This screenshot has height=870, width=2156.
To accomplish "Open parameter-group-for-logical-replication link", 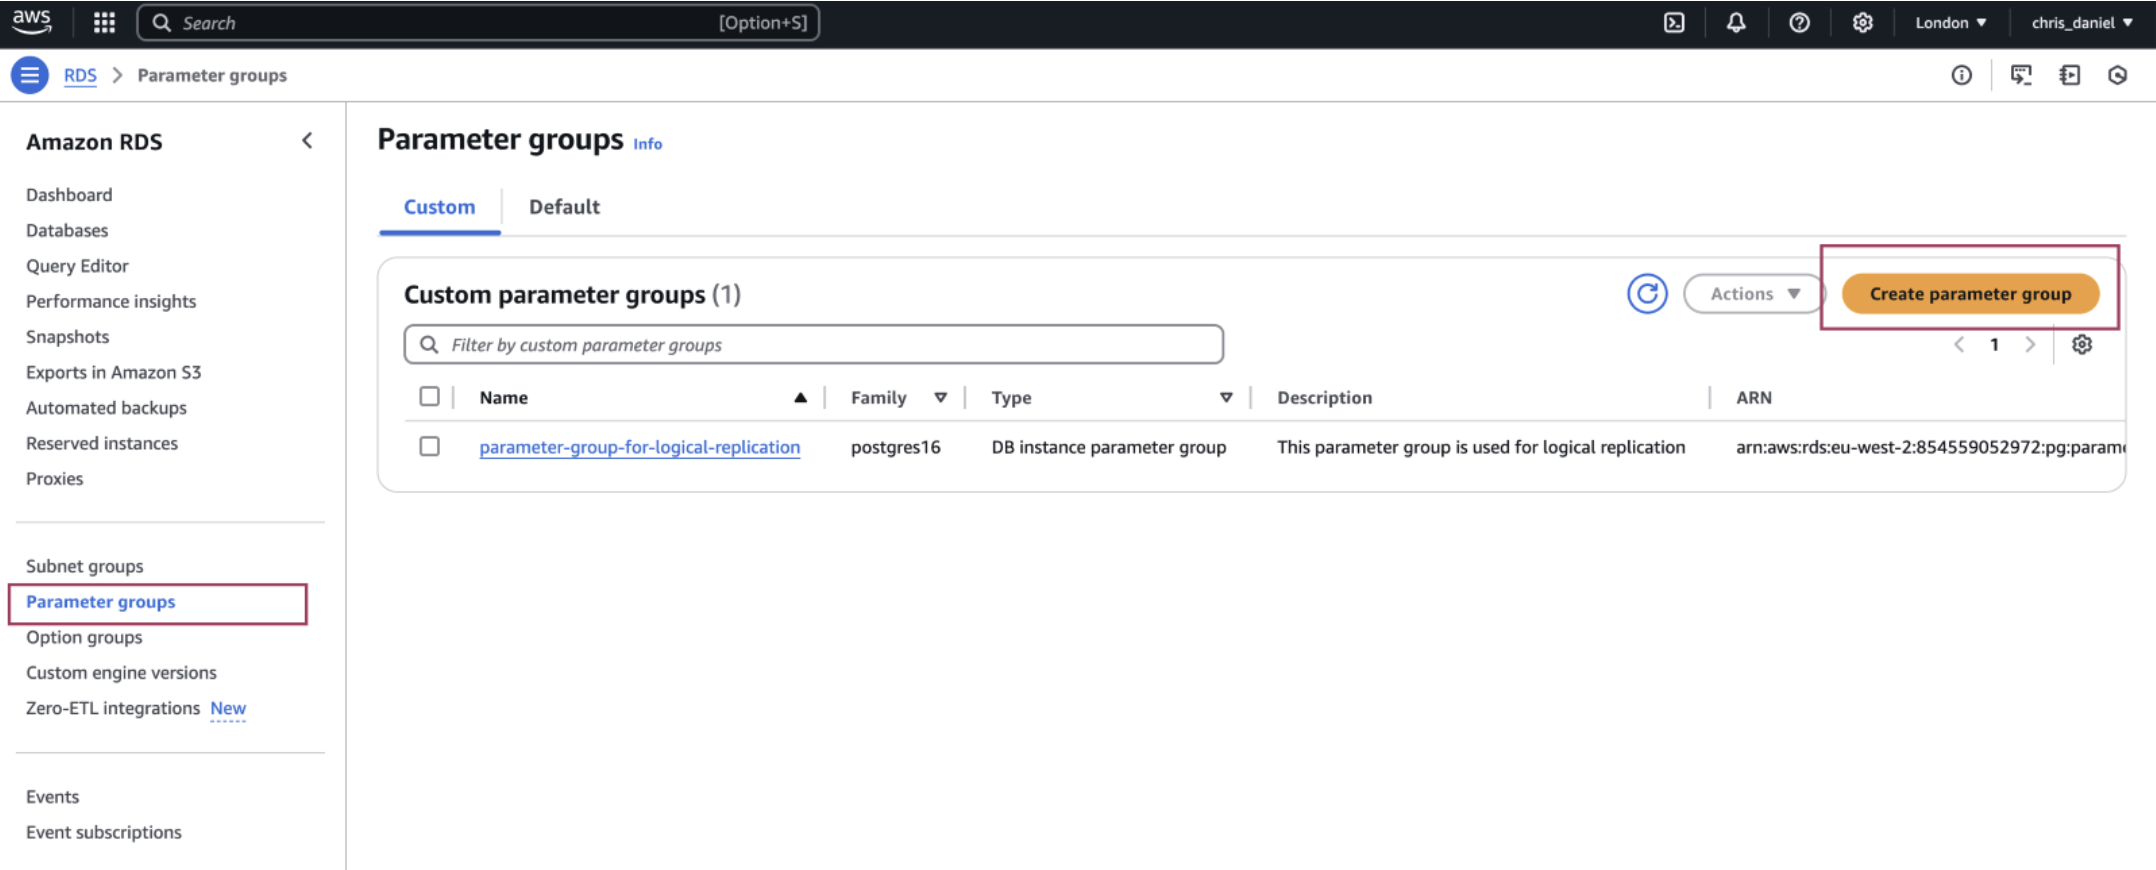I will click(x=639, y=447).
